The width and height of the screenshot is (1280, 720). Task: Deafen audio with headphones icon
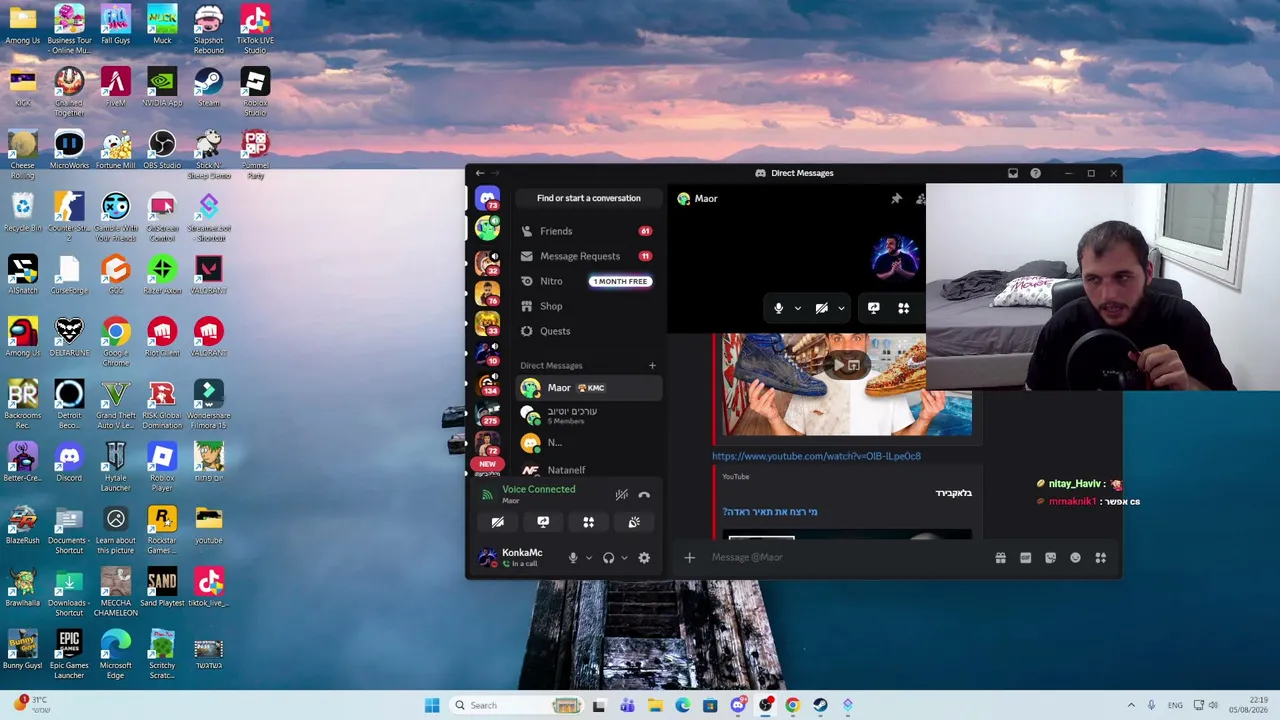(608, 558)
